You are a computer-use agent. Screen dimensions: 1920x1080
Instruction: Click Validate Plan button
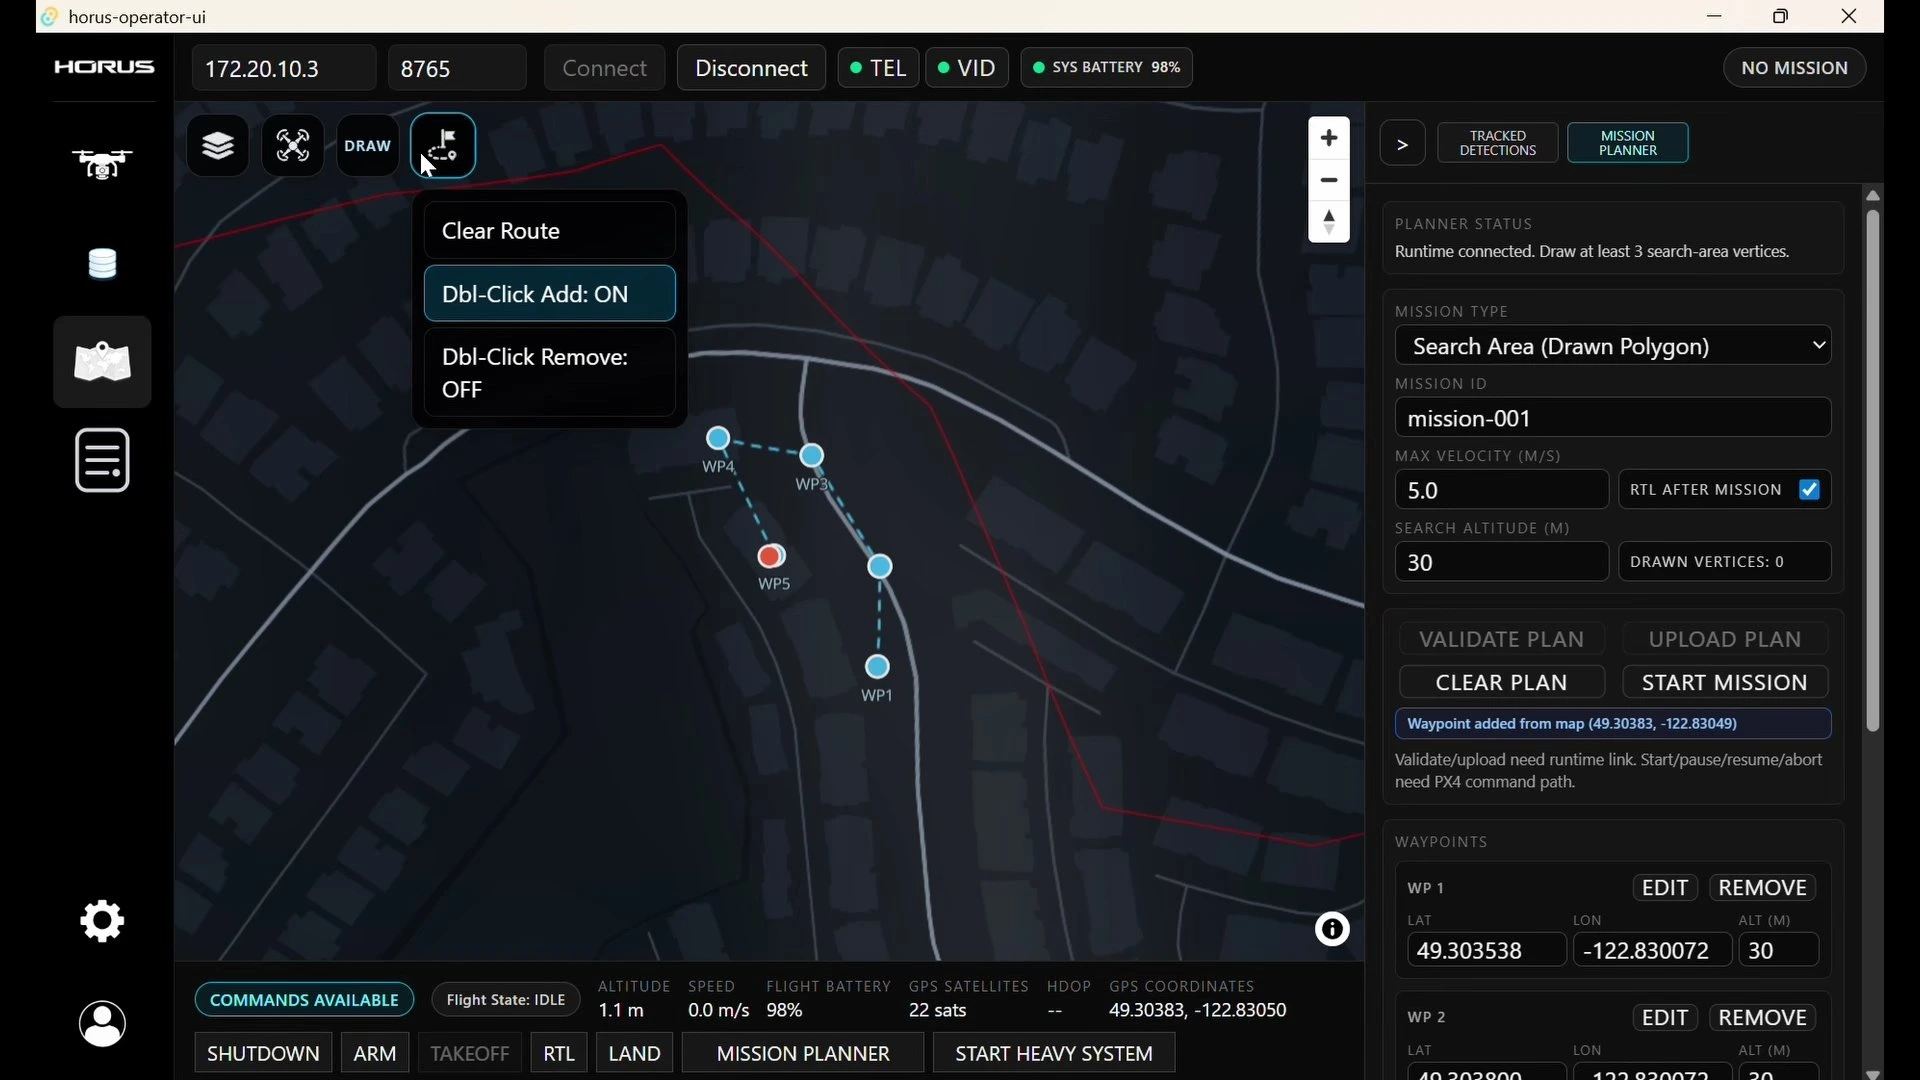click(1502, 639)
